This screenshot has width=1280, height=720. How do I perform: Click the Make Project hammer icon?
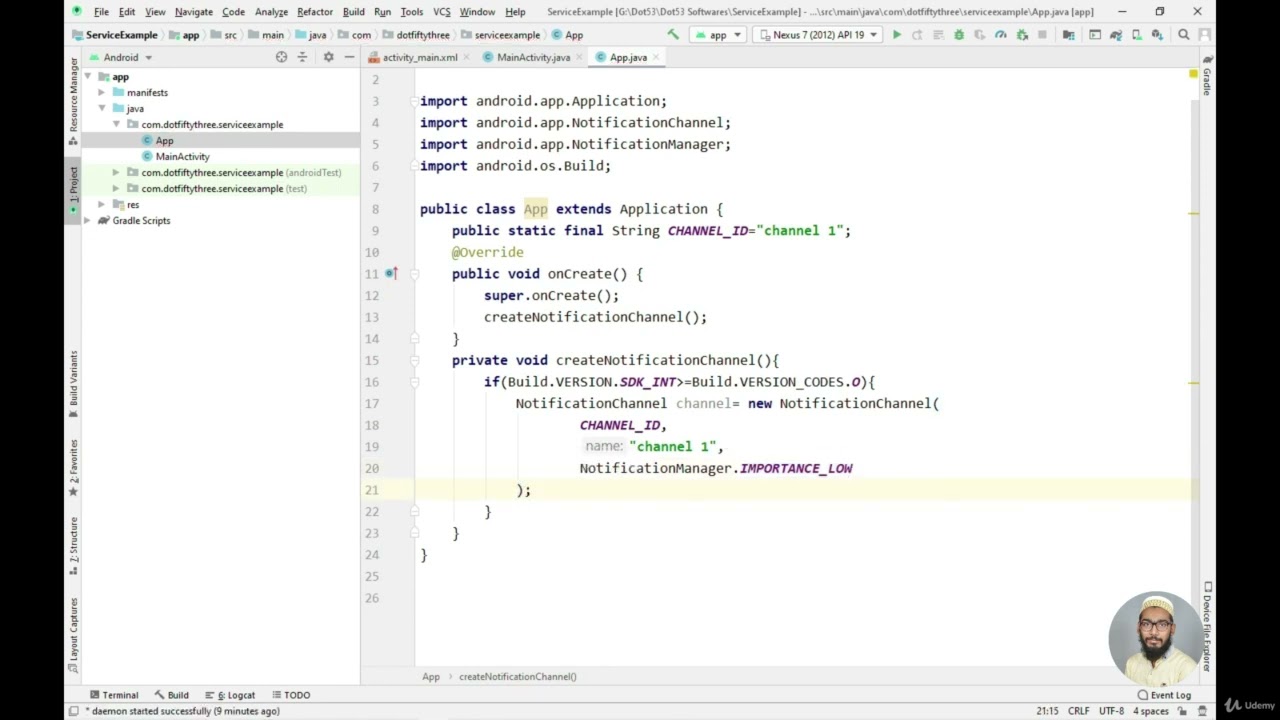point(673,35)
